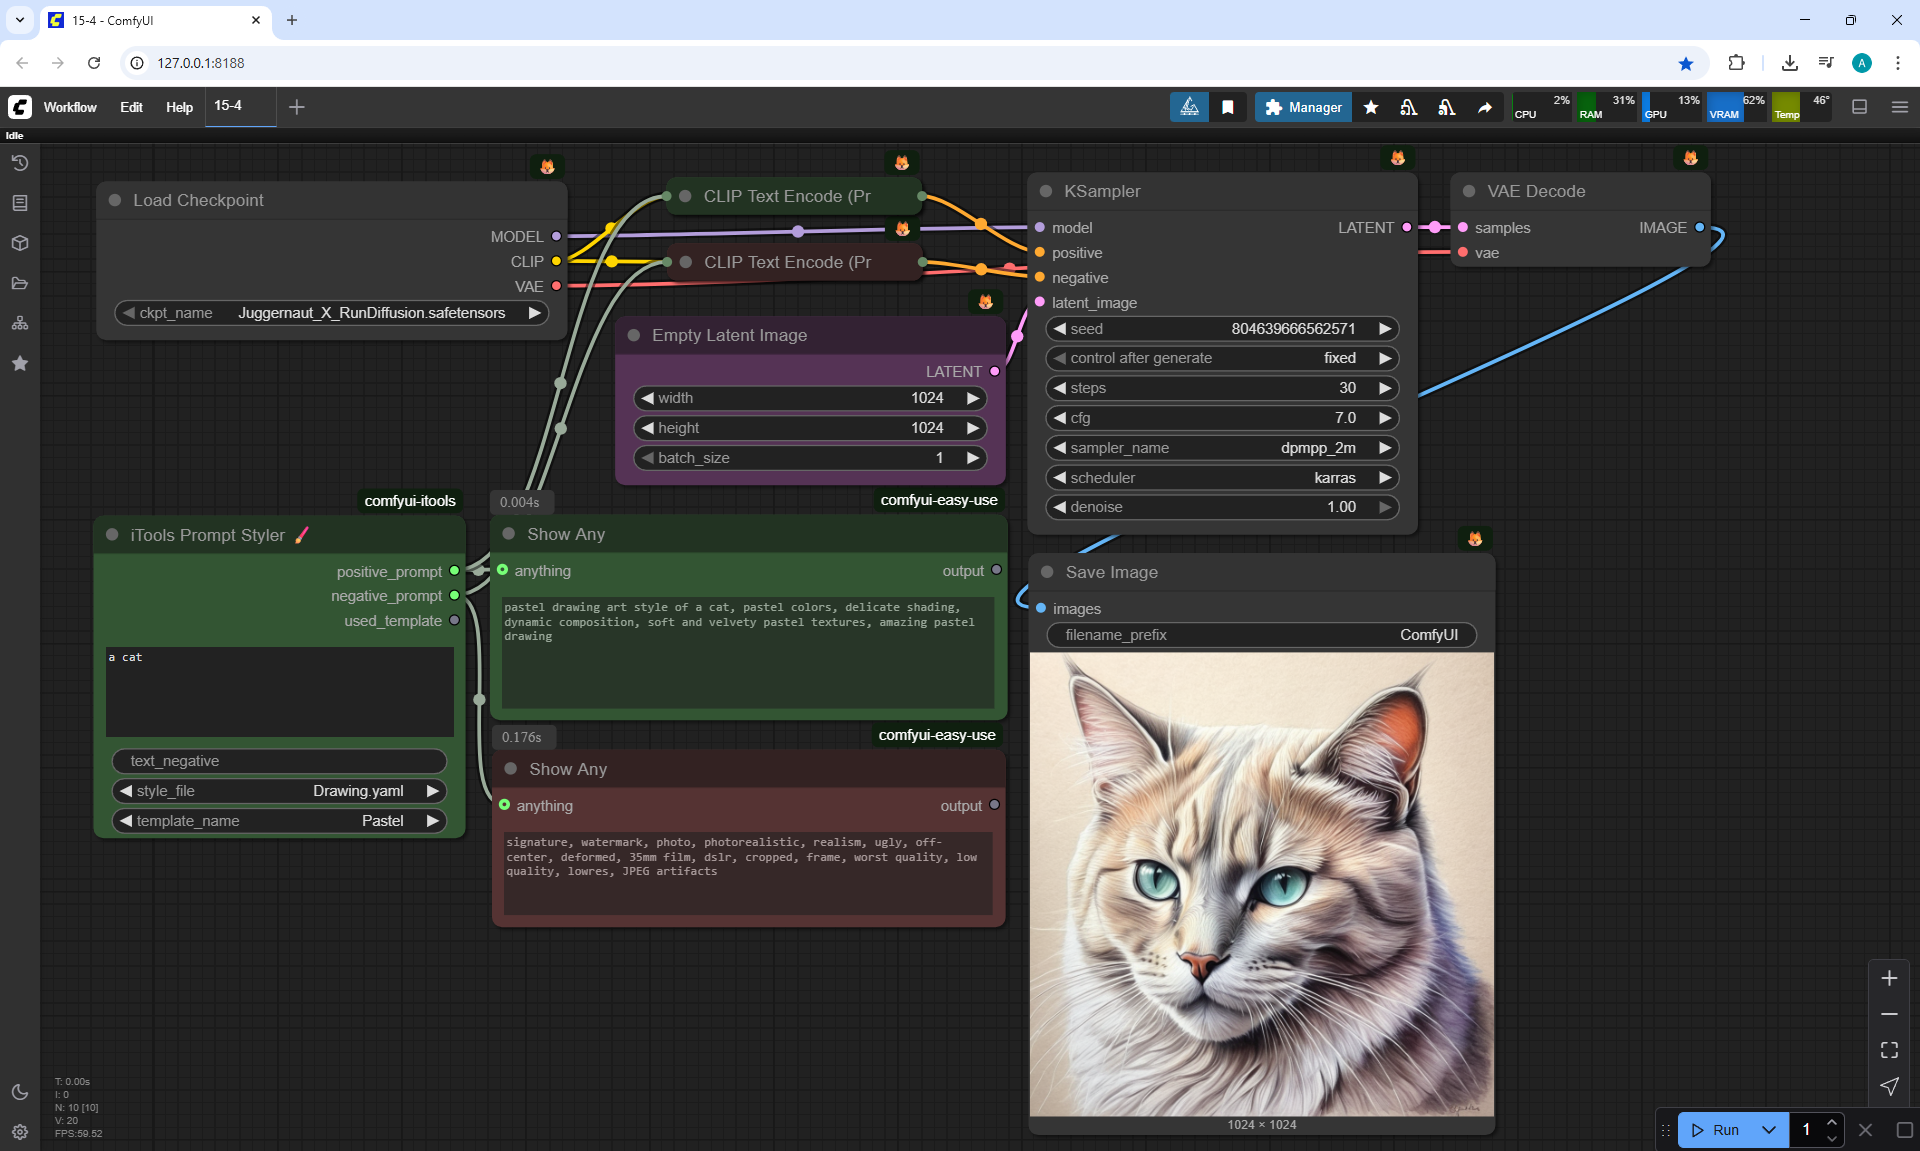Open the Edit menu
The image size is (1920, 1151).
[131, 107]
